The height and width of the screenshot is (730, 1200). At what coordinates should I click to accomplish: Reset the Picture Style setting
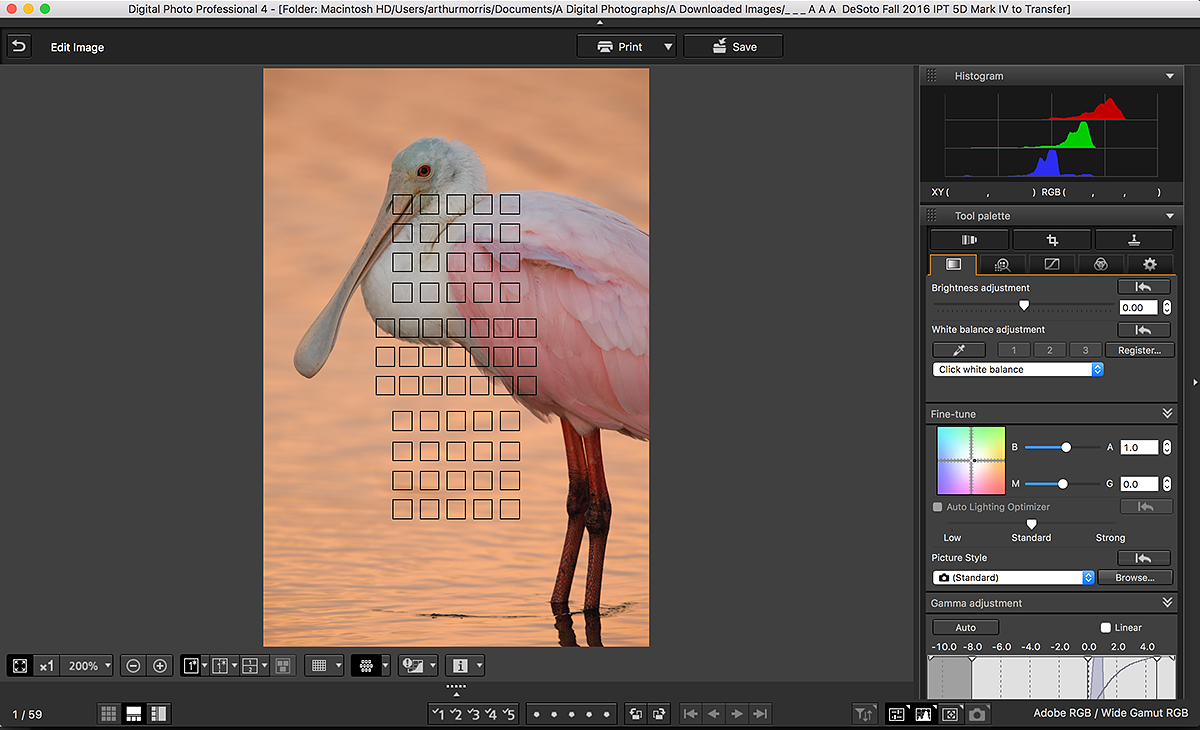pos(1144,558)
